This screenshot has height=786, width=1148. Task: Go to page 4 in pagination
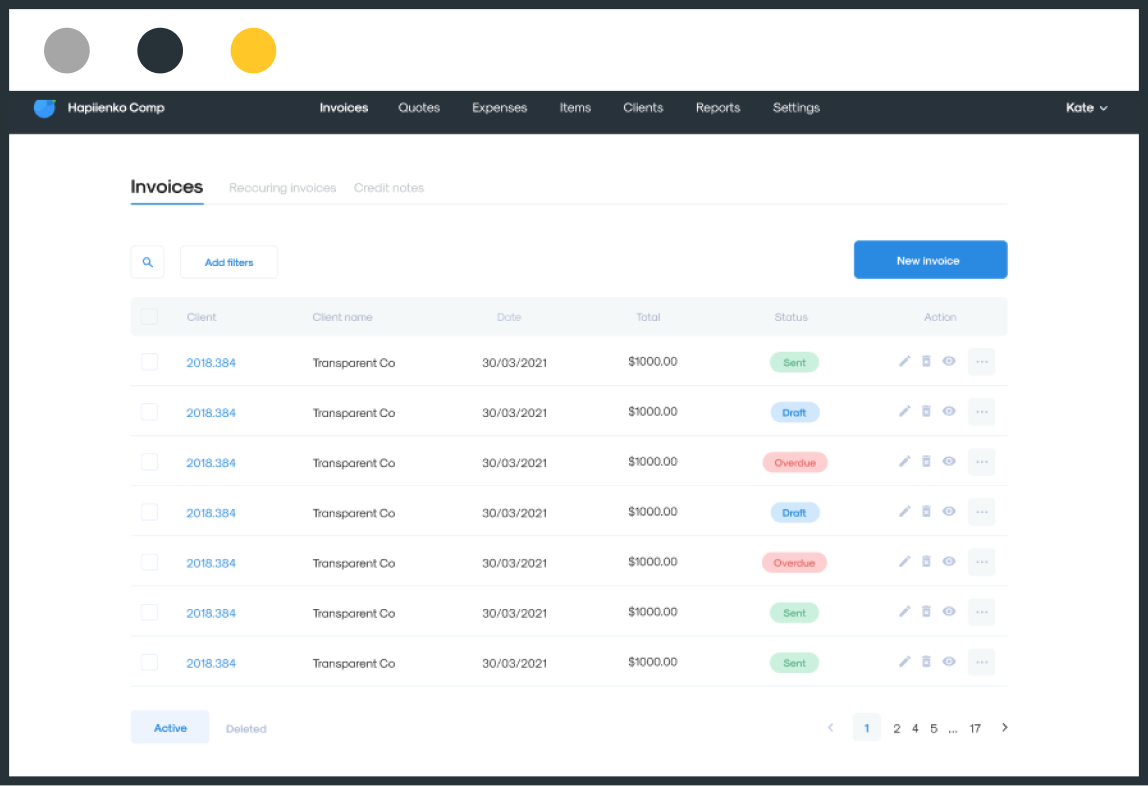pyautogui.click(x=914, y=728)
